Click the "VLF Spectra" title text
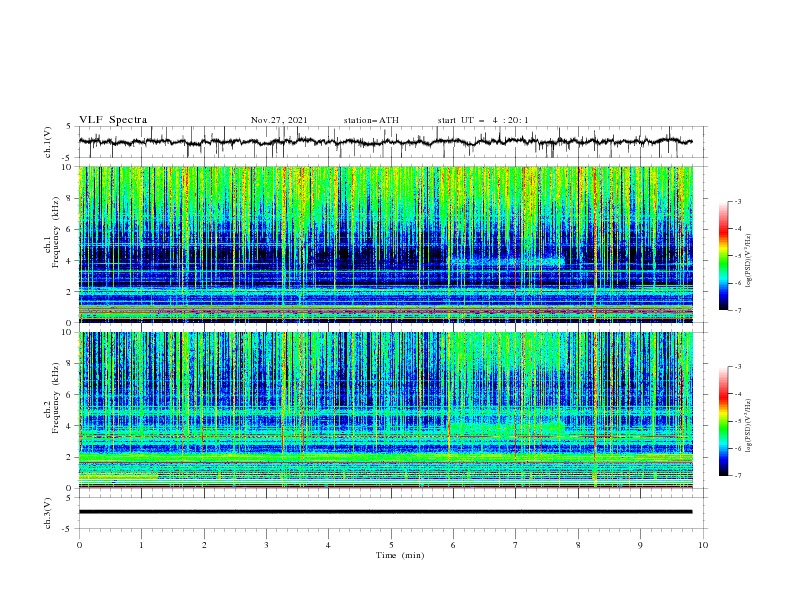This screenshot has width=792, height=612. [113, 120]
